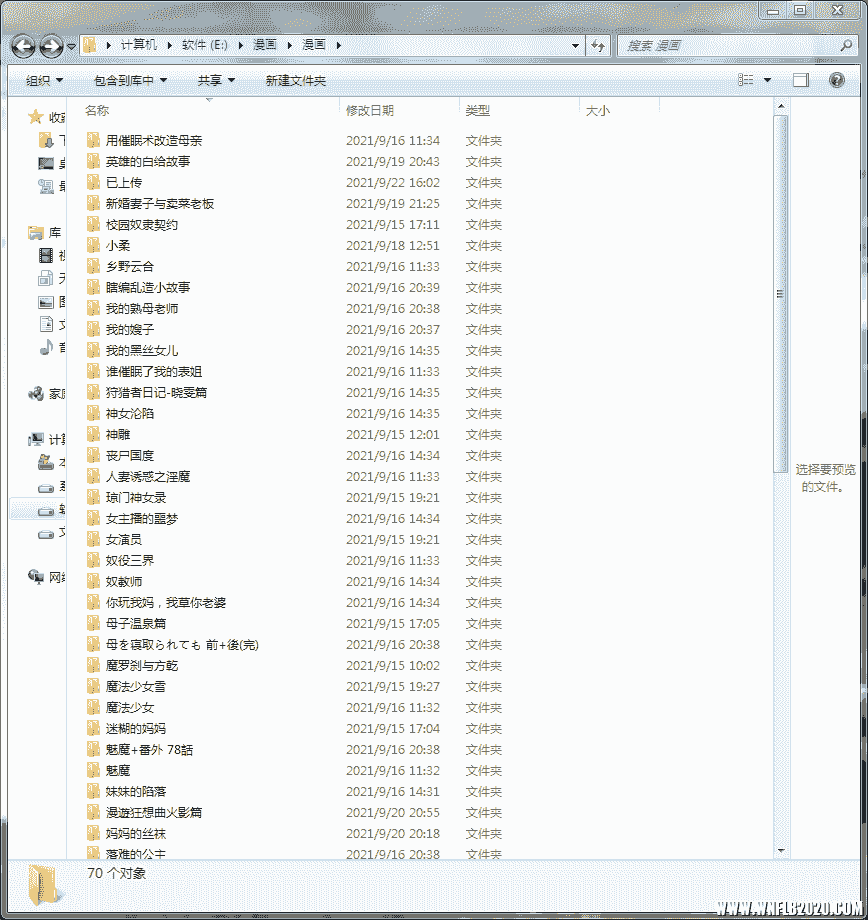This screenshot has height=920, width=868.
Task: Select the 魅魔 folder dated 2021/9/16 11:32
Action: [x=118, y=770]
